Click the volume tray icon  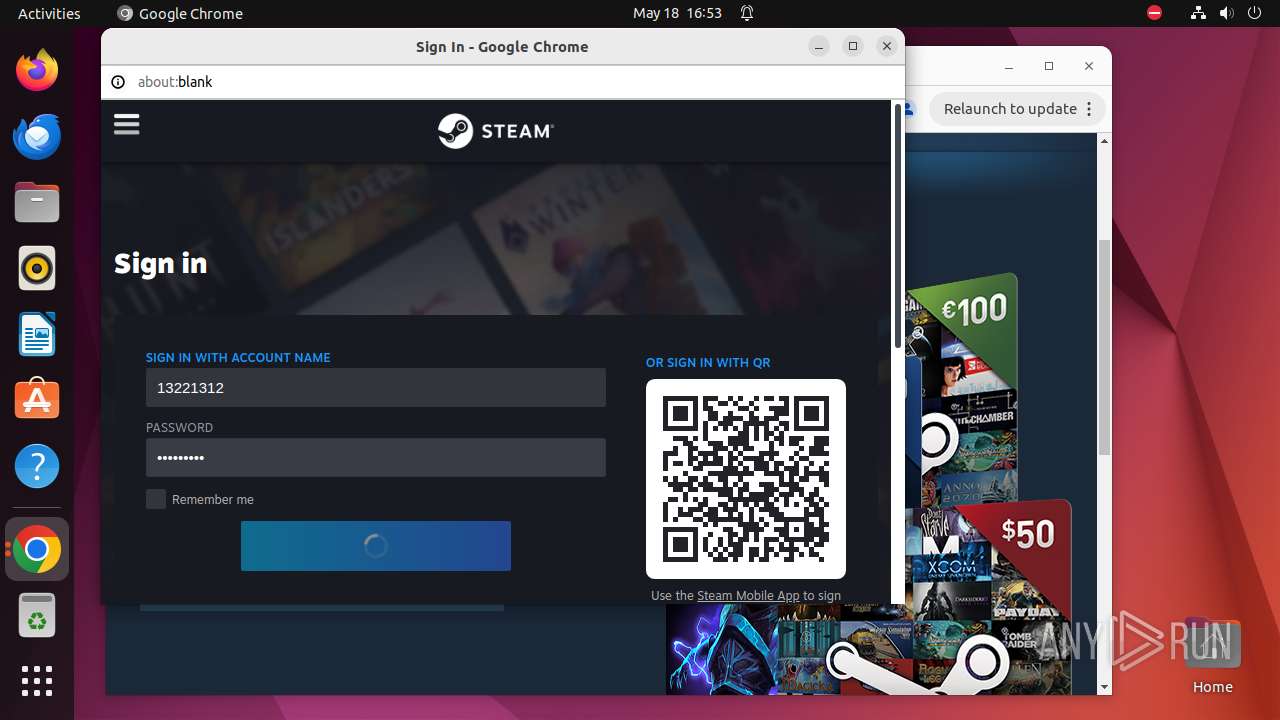1227,13
